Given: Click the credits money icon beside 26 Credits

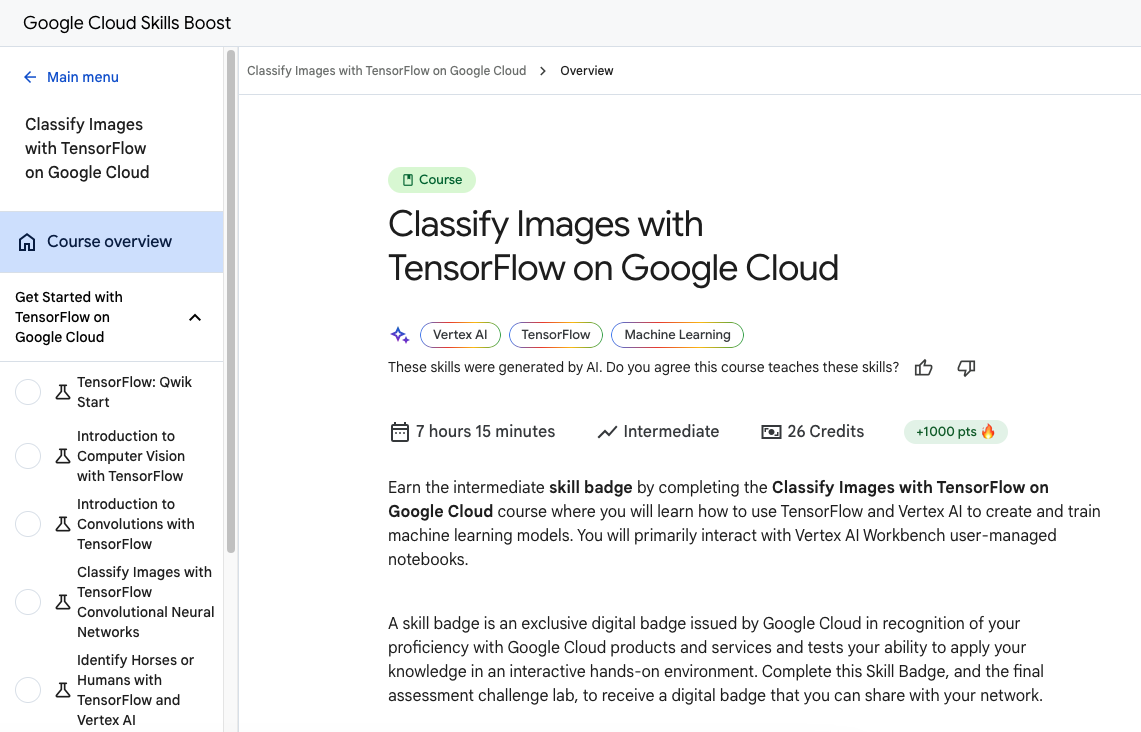Looking at the screenshot, I should pos(771,432).
